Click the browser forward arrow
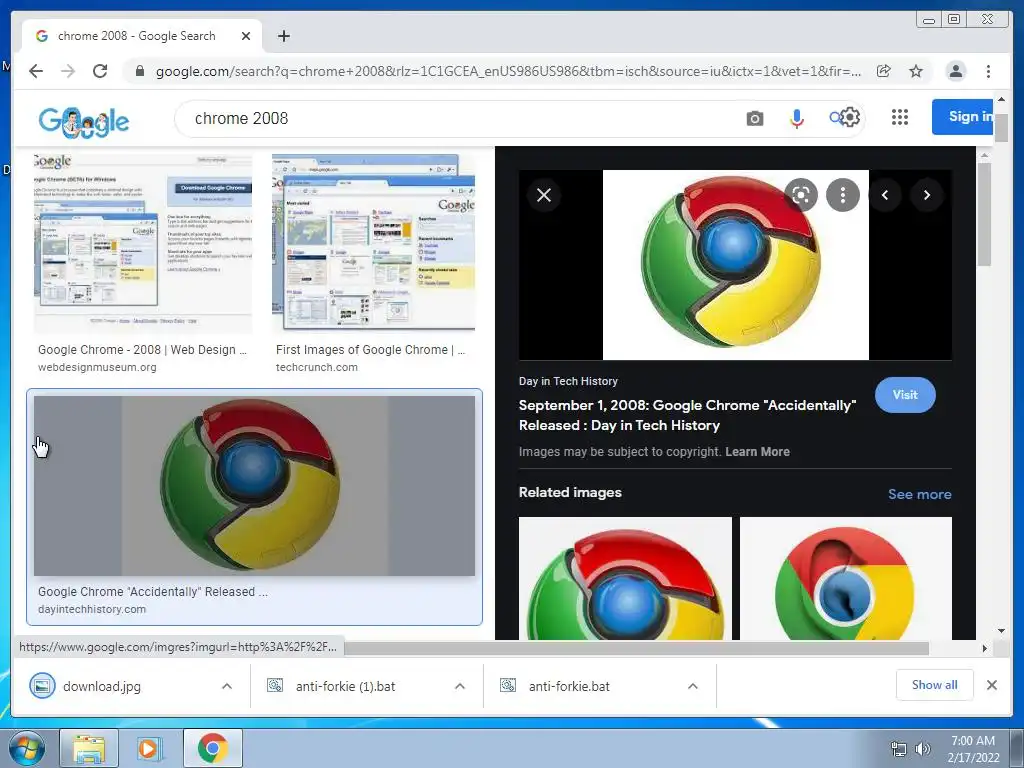This screenshot has width=1024, height=768. [x=68, y=71]
